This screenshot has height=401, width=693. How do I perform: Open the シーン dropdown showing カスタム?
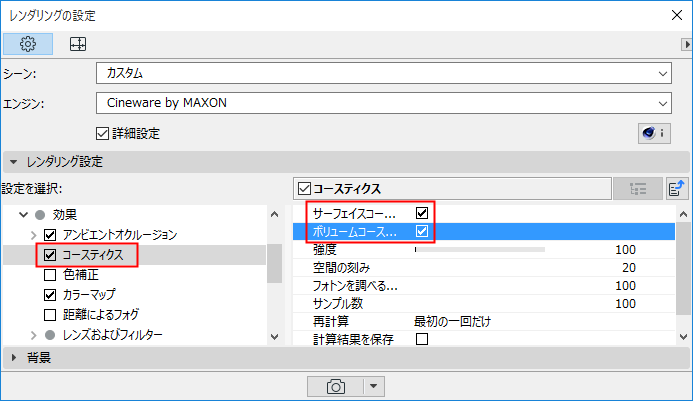pyautogui.click(x=384, y=73)
